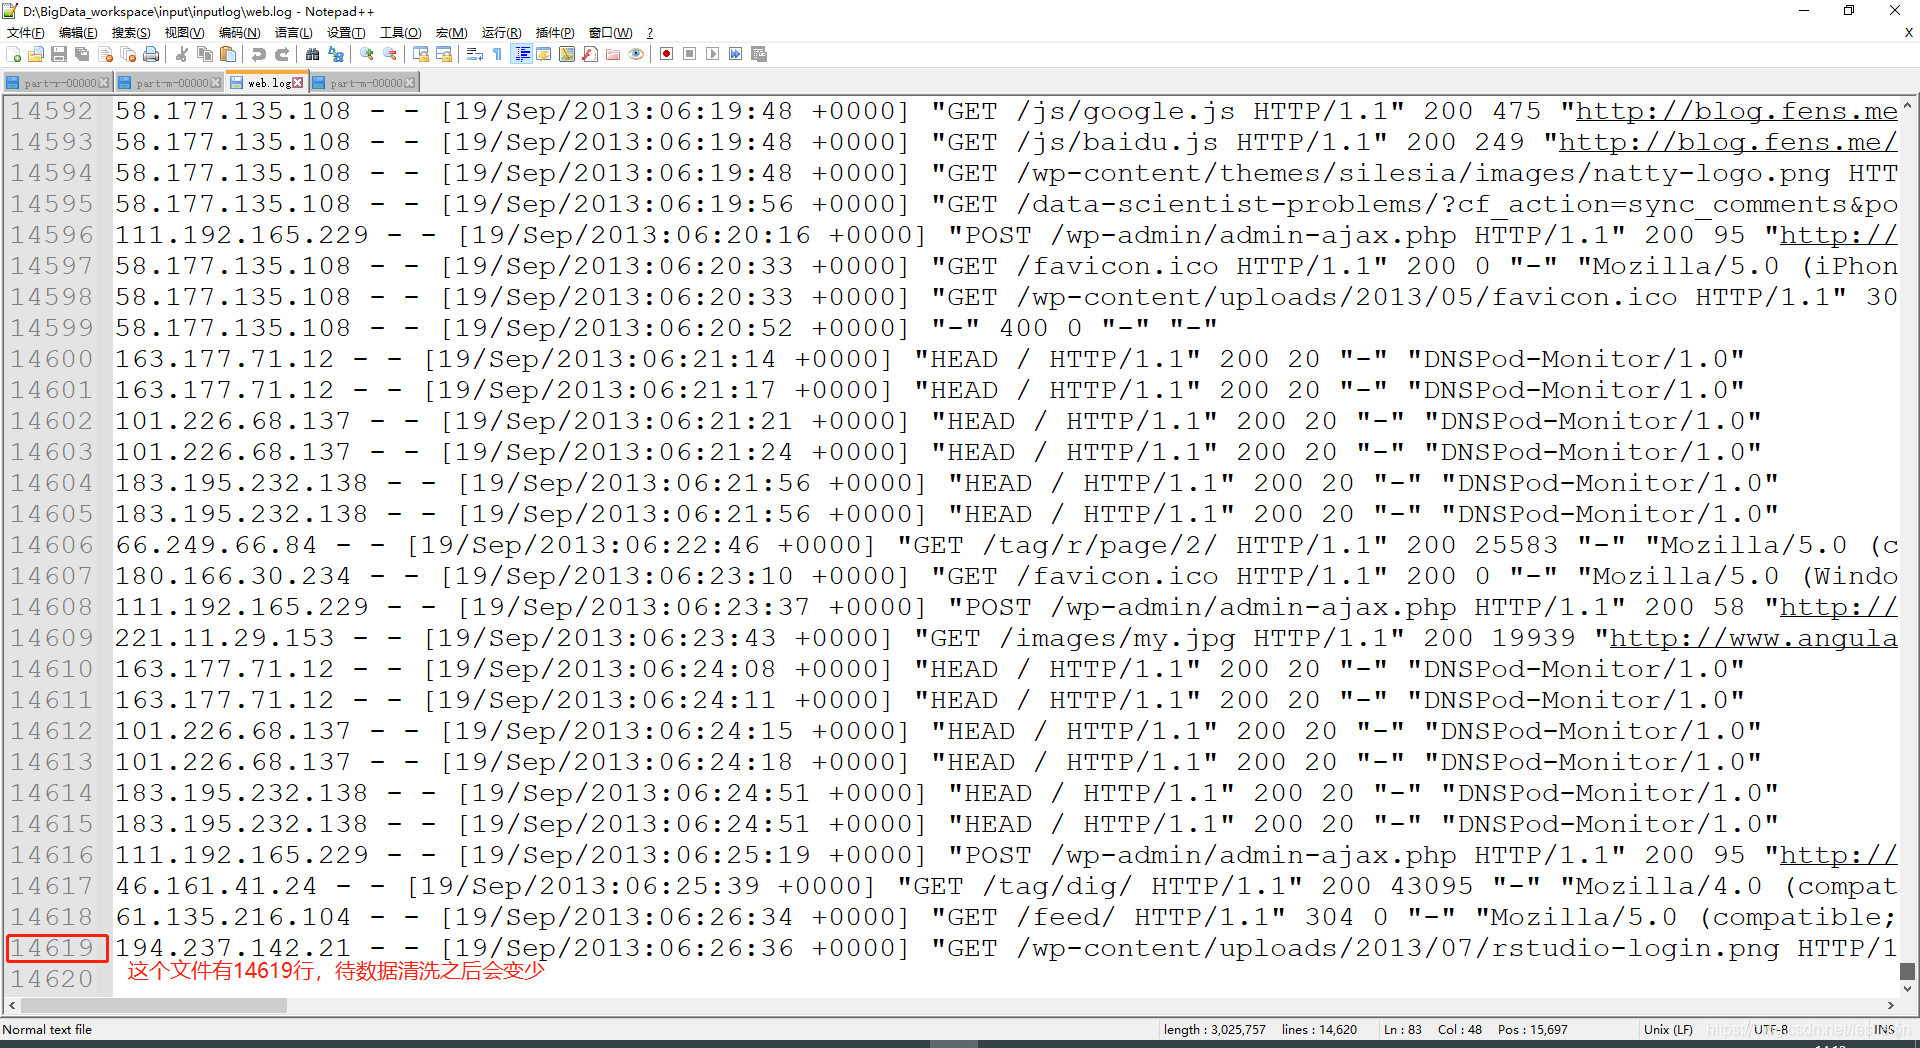Viewport: 1920px width, 1048px height.
Task: Toggle file monitoring eye icon
Action: pos(636,54)
